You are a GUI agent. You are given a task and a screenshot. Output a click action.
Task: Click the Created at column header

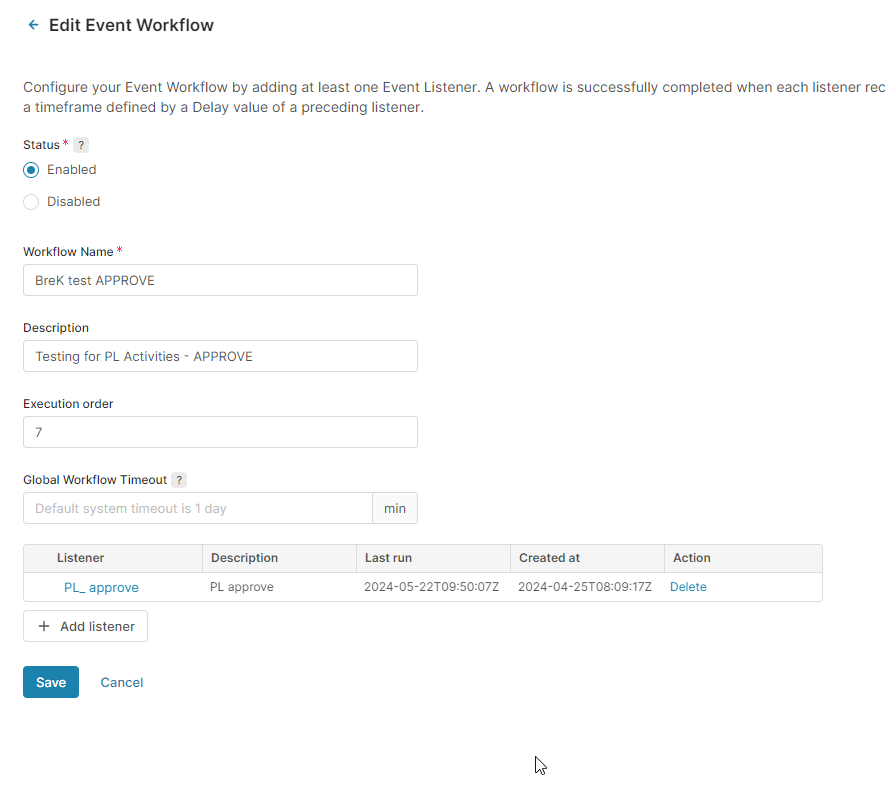tap(549, 558)
